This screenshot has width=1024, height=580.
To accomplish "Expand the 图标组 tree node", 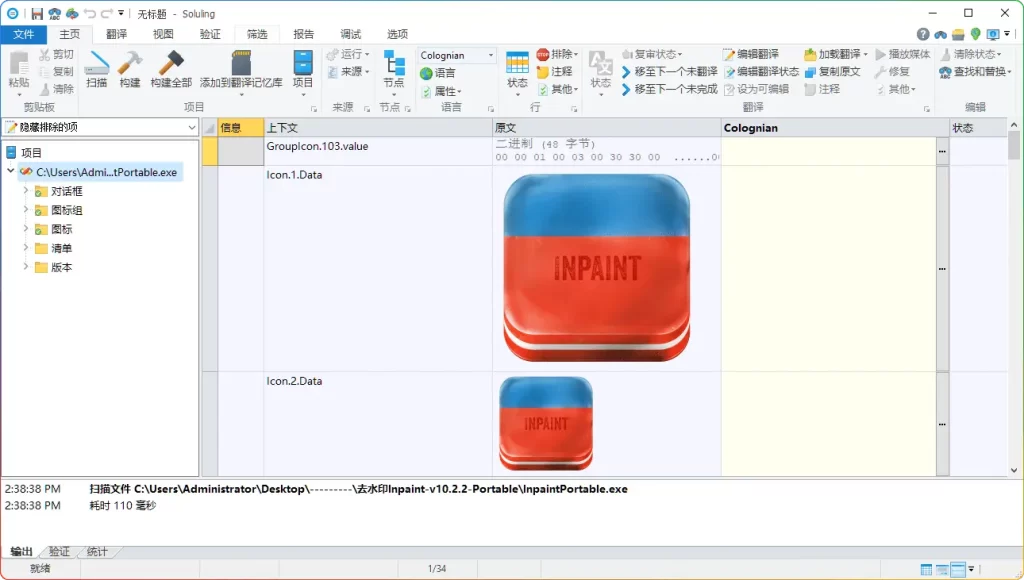I will (25, 210).
